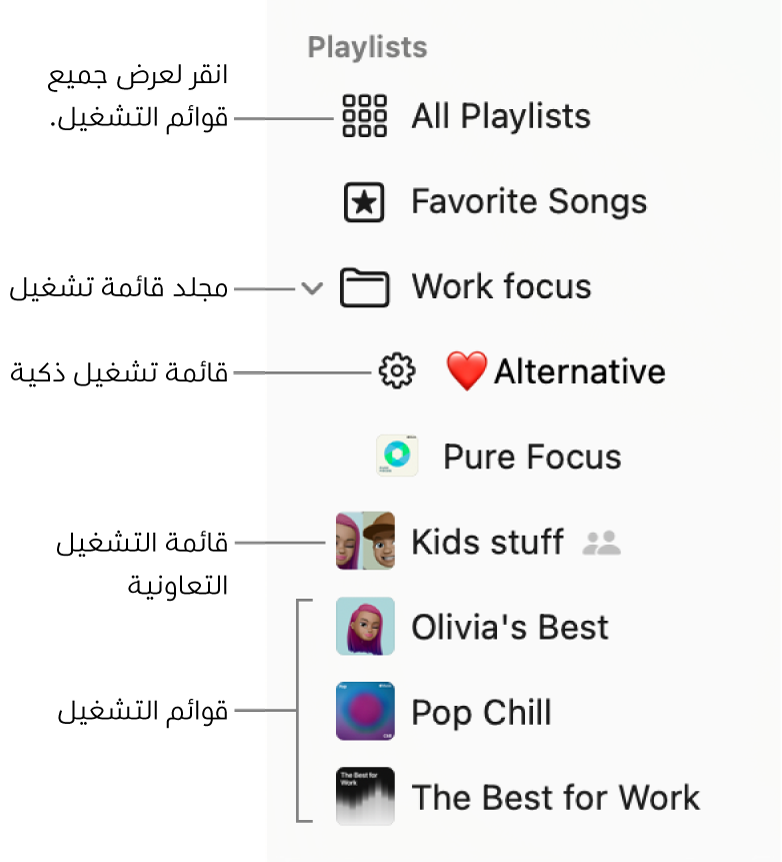Open the Kids stuff collaborative playlist
The height and width of the screenshot is (862, 782).
click(487, 542)
